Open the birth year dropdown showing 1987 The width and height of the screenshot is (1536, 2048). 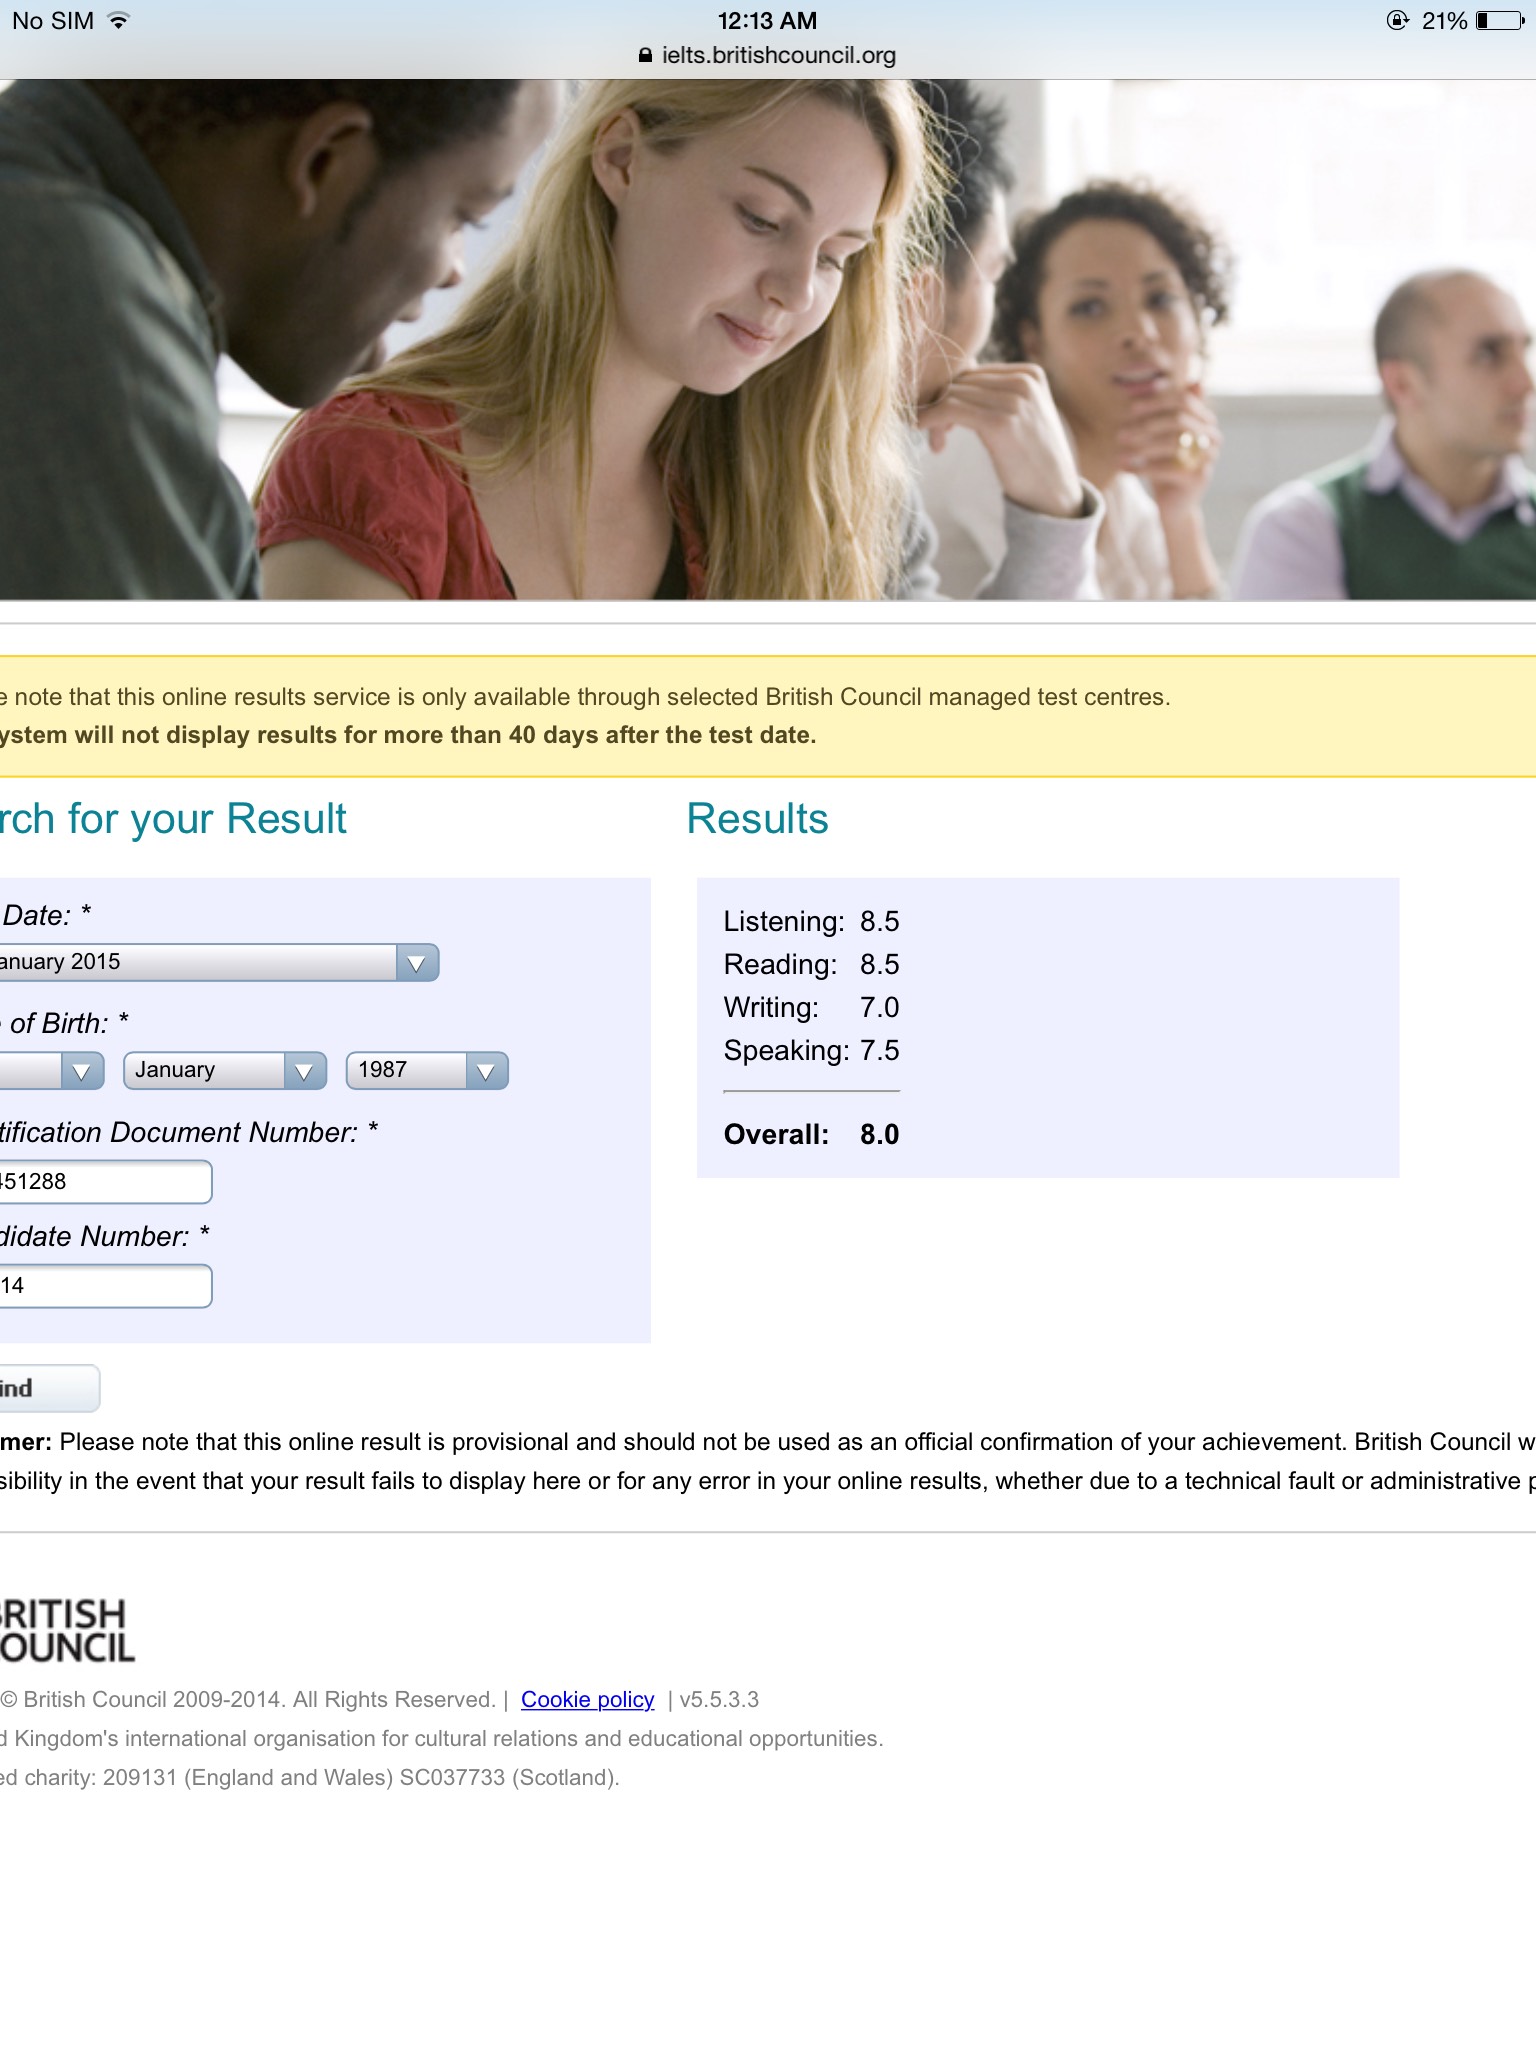point(427,1071)
